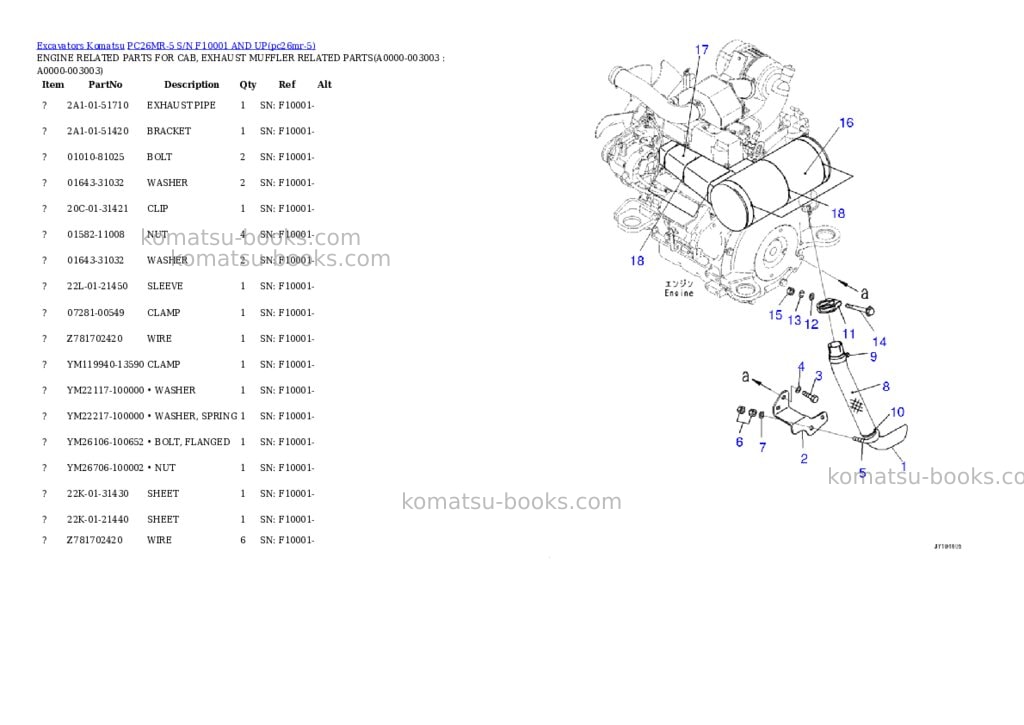Image resolution: width=1024 pixels, height=725 pixels.
Task: Click the Ref column header
Action: click(287, 84)
